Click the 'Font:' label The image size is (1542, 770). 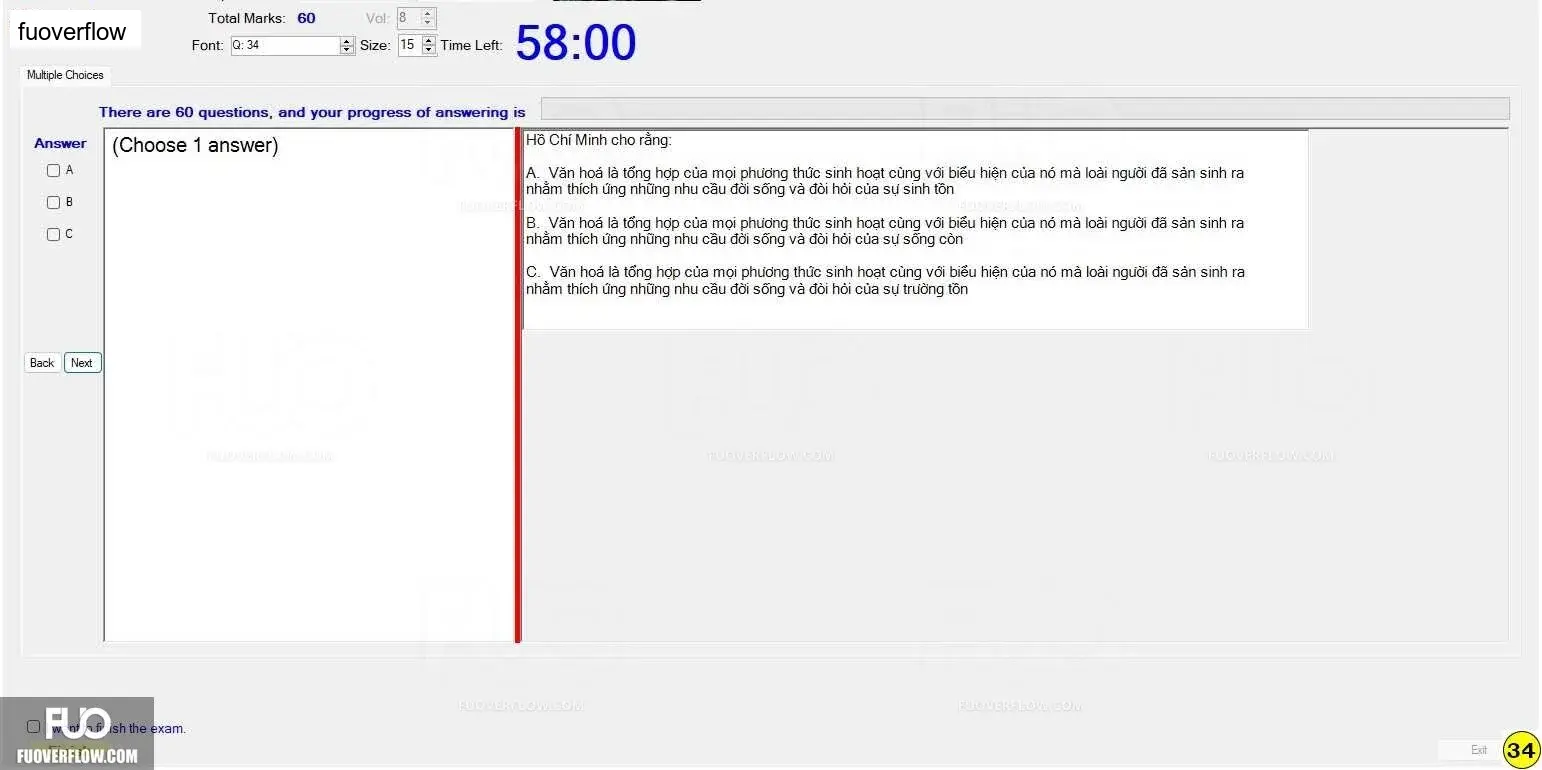(208, 45)
